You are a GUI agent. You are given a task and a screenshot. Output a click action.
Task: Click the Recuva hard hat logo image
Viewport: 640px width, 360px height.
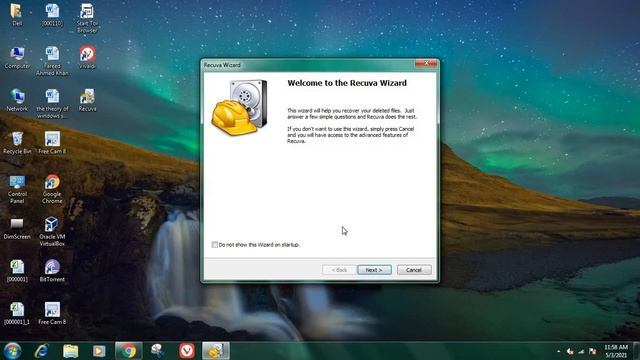click(240, 107)
